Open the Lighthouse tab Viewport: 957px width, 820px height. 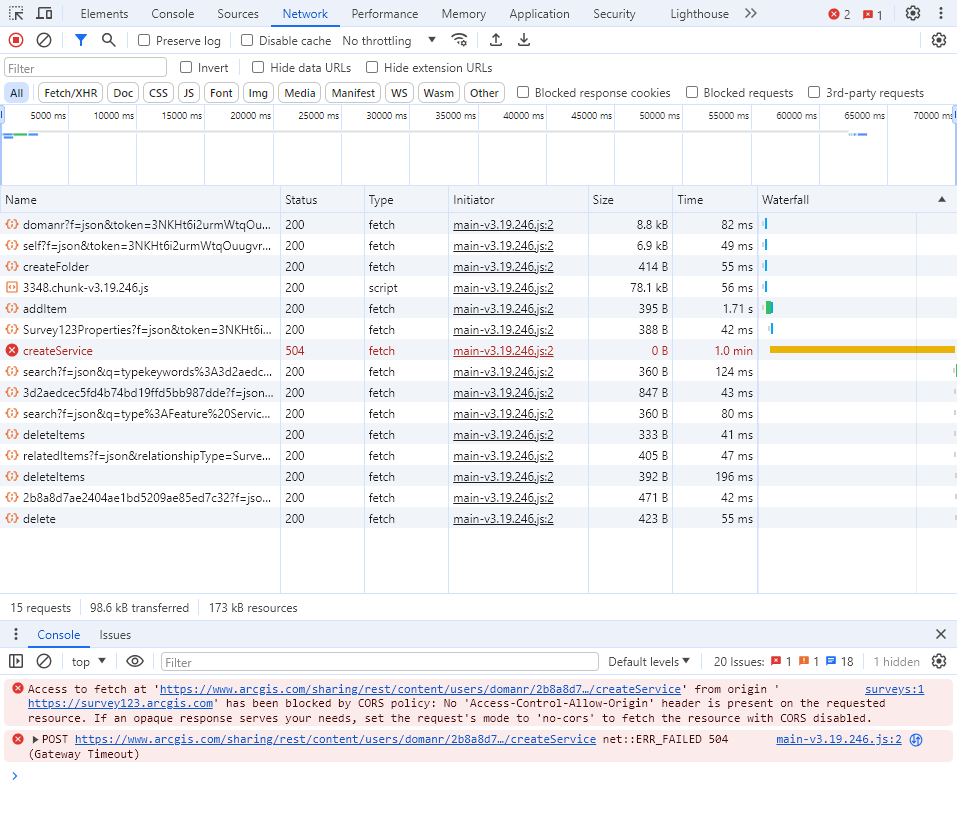click(699, 13)
